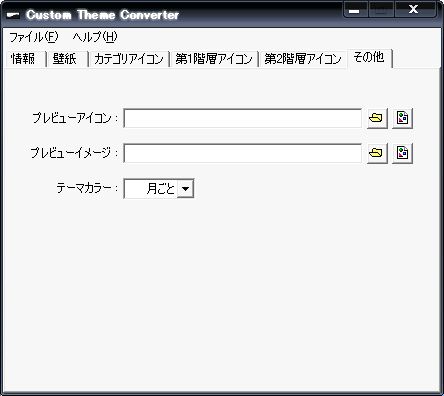Open folder browse icon for プレビューイメージ
Image resolution: width=444 pixels, height=396 pixels.
[x=377, y=153]
